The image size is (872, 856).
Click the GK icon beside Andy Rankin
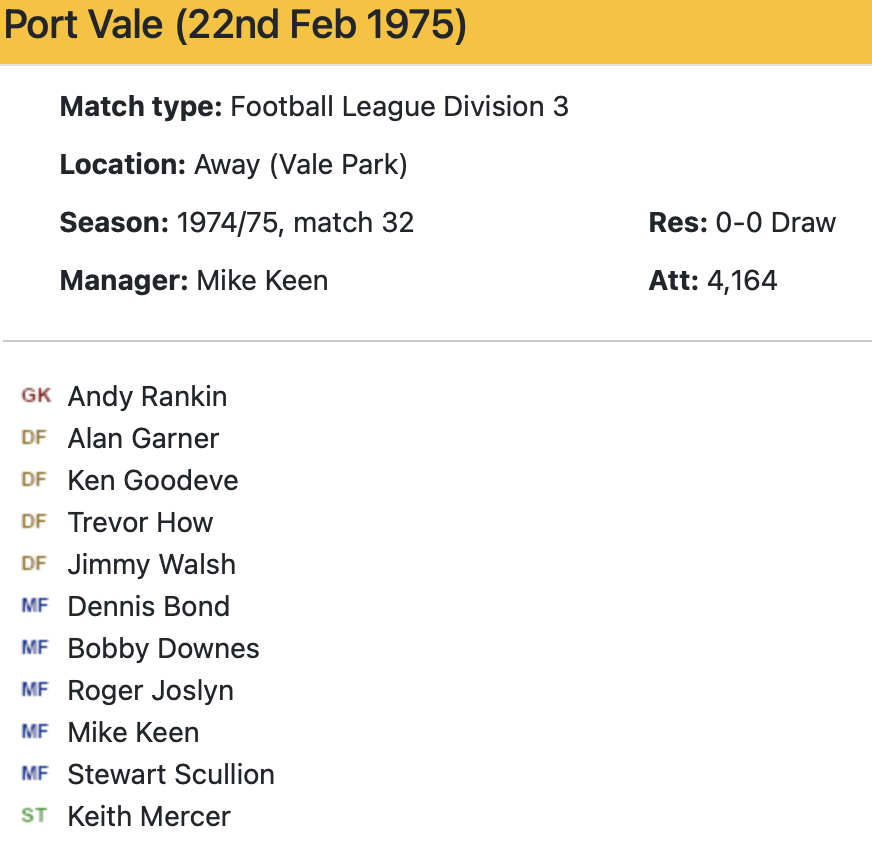point(35,396)
